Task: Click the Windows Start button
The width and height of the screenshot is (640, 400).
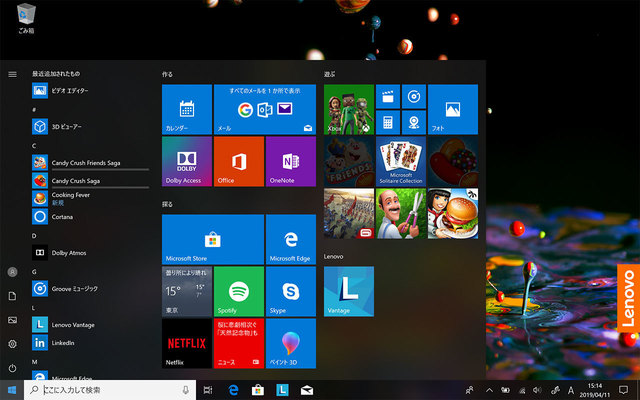Action: 12,390
